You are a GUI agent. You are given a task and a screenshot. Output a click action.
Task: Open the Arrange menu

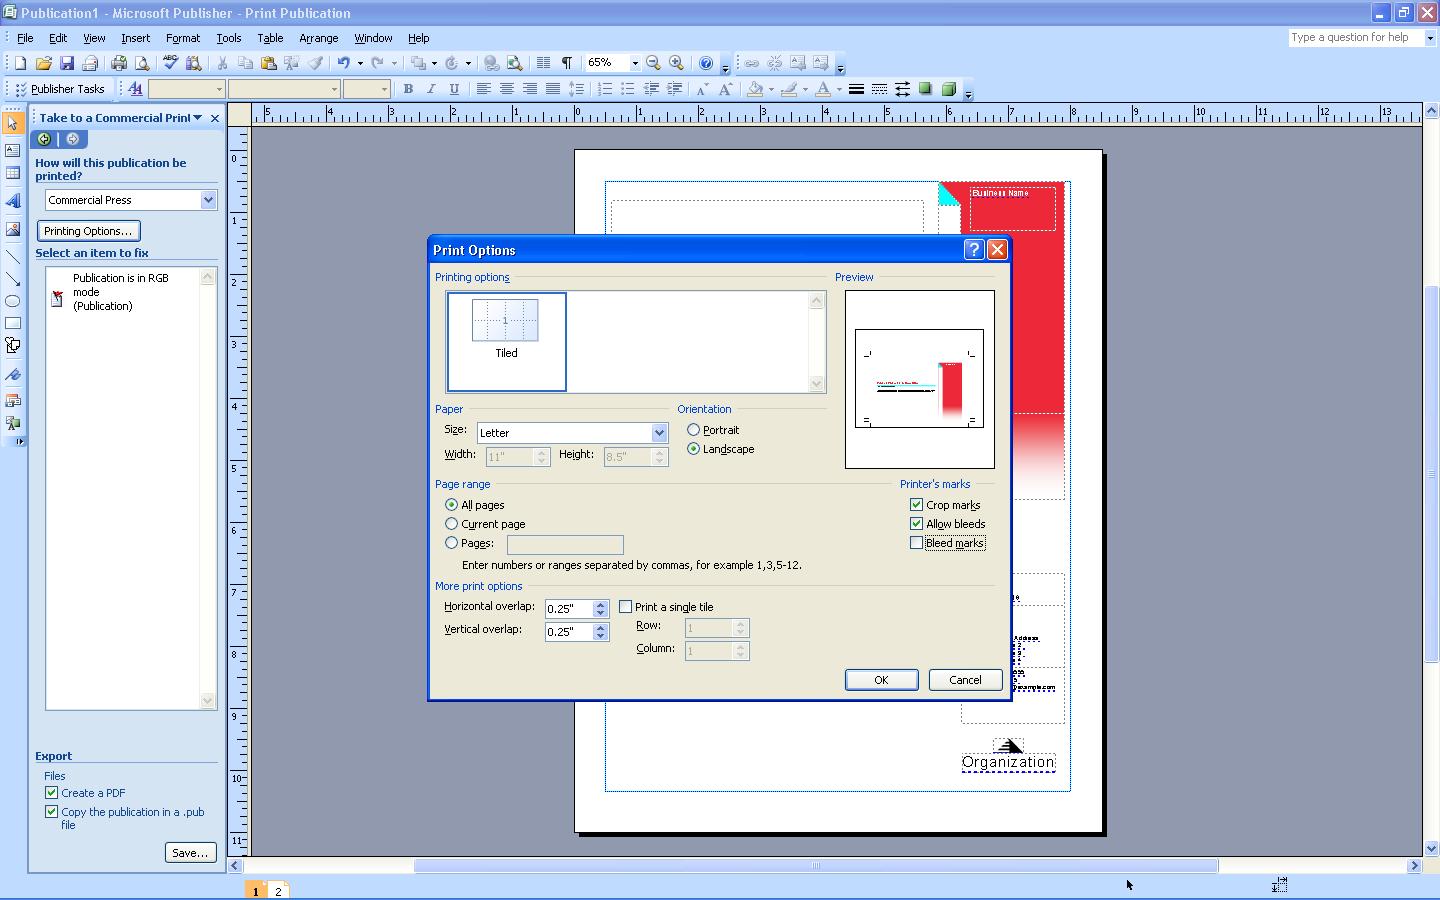[318, 38]
